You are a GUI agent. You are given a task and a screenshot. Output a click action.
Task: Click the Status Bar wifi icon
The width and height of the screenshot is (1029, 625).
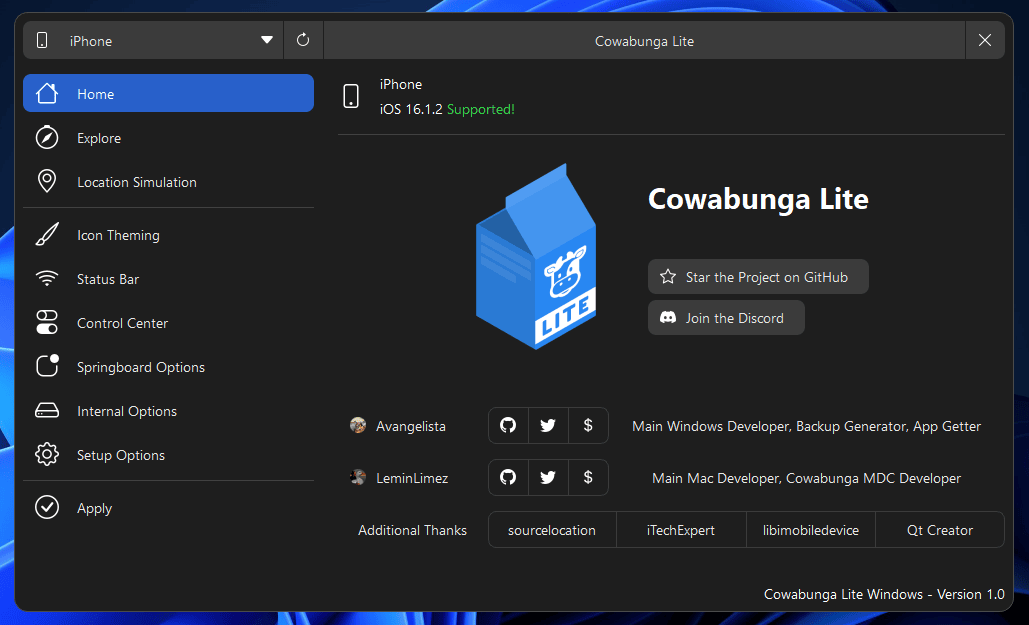(x=47, y=278)
